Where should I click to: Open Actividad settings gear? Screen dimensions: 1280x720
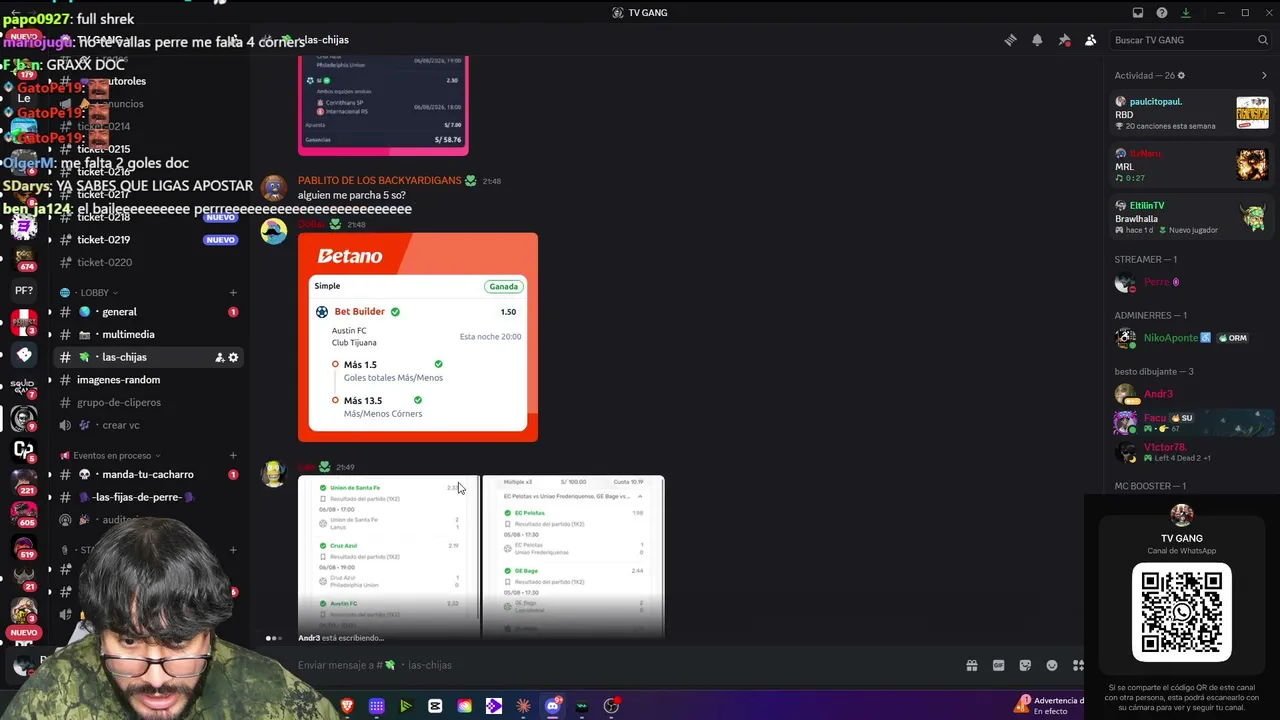(x=1181, y=75)
